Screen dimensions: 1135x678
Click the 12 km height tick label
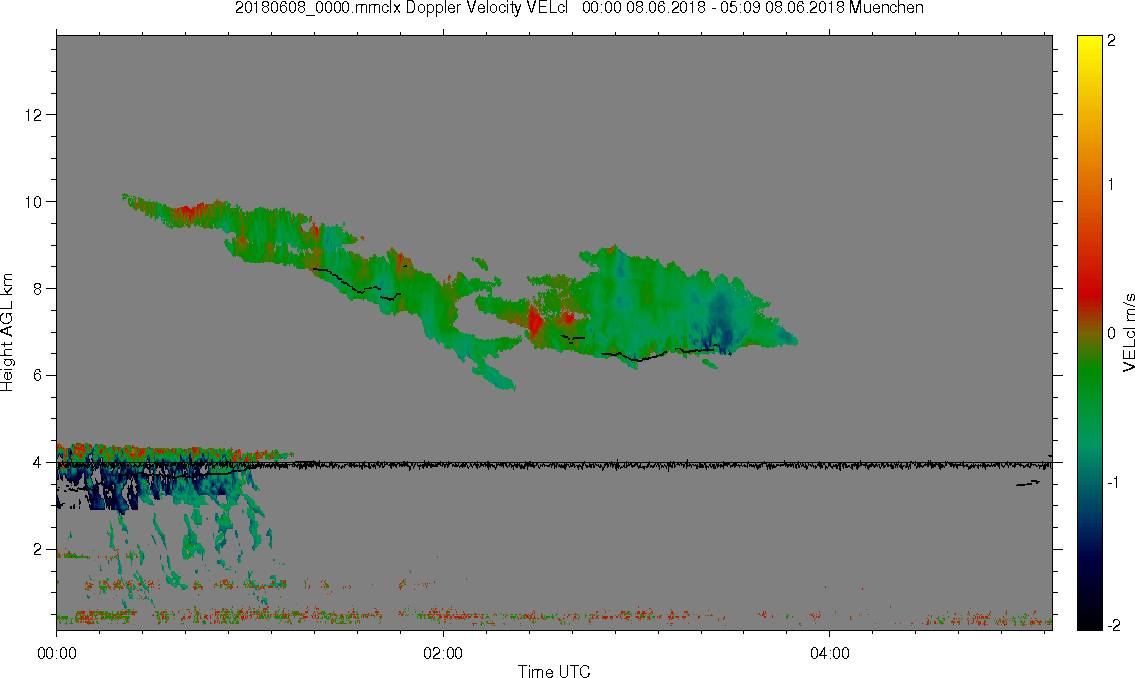pos(33,114)
